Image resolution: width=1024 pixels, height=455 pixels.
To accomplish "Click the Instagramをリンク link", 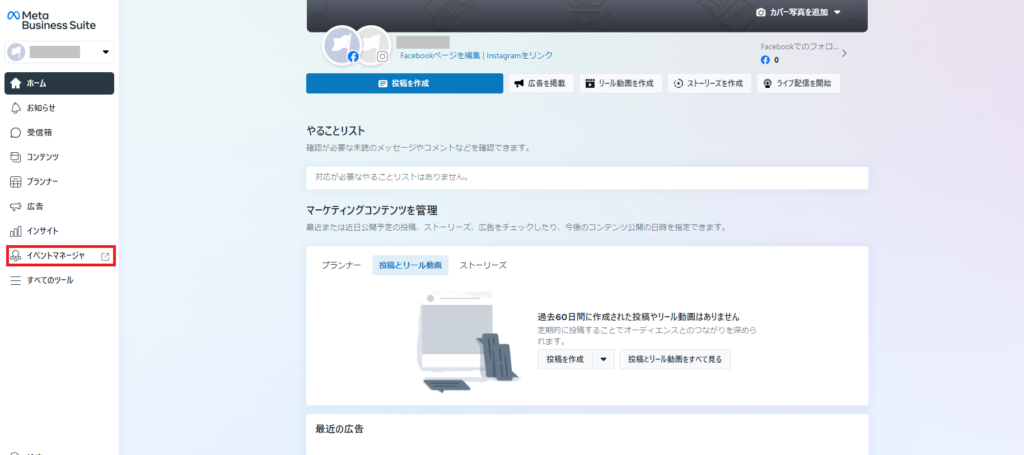I will (519, 56).
